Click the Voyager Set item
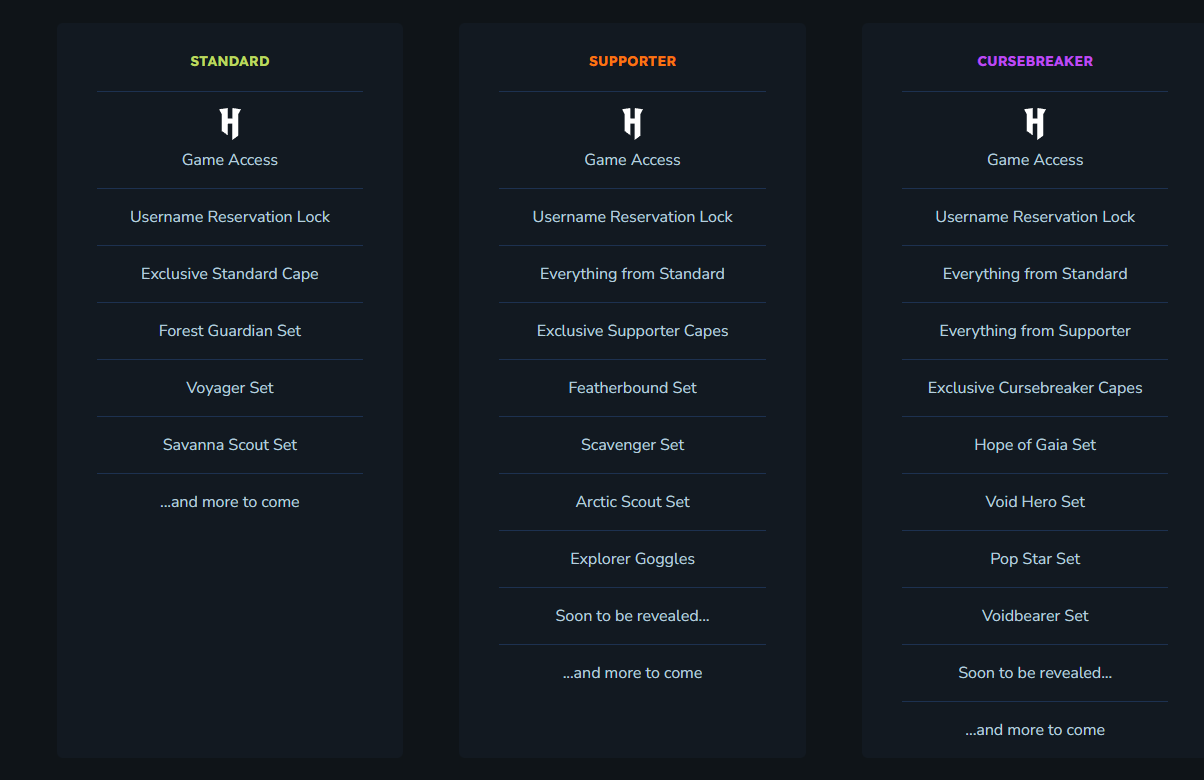 [x=230, y=388]
